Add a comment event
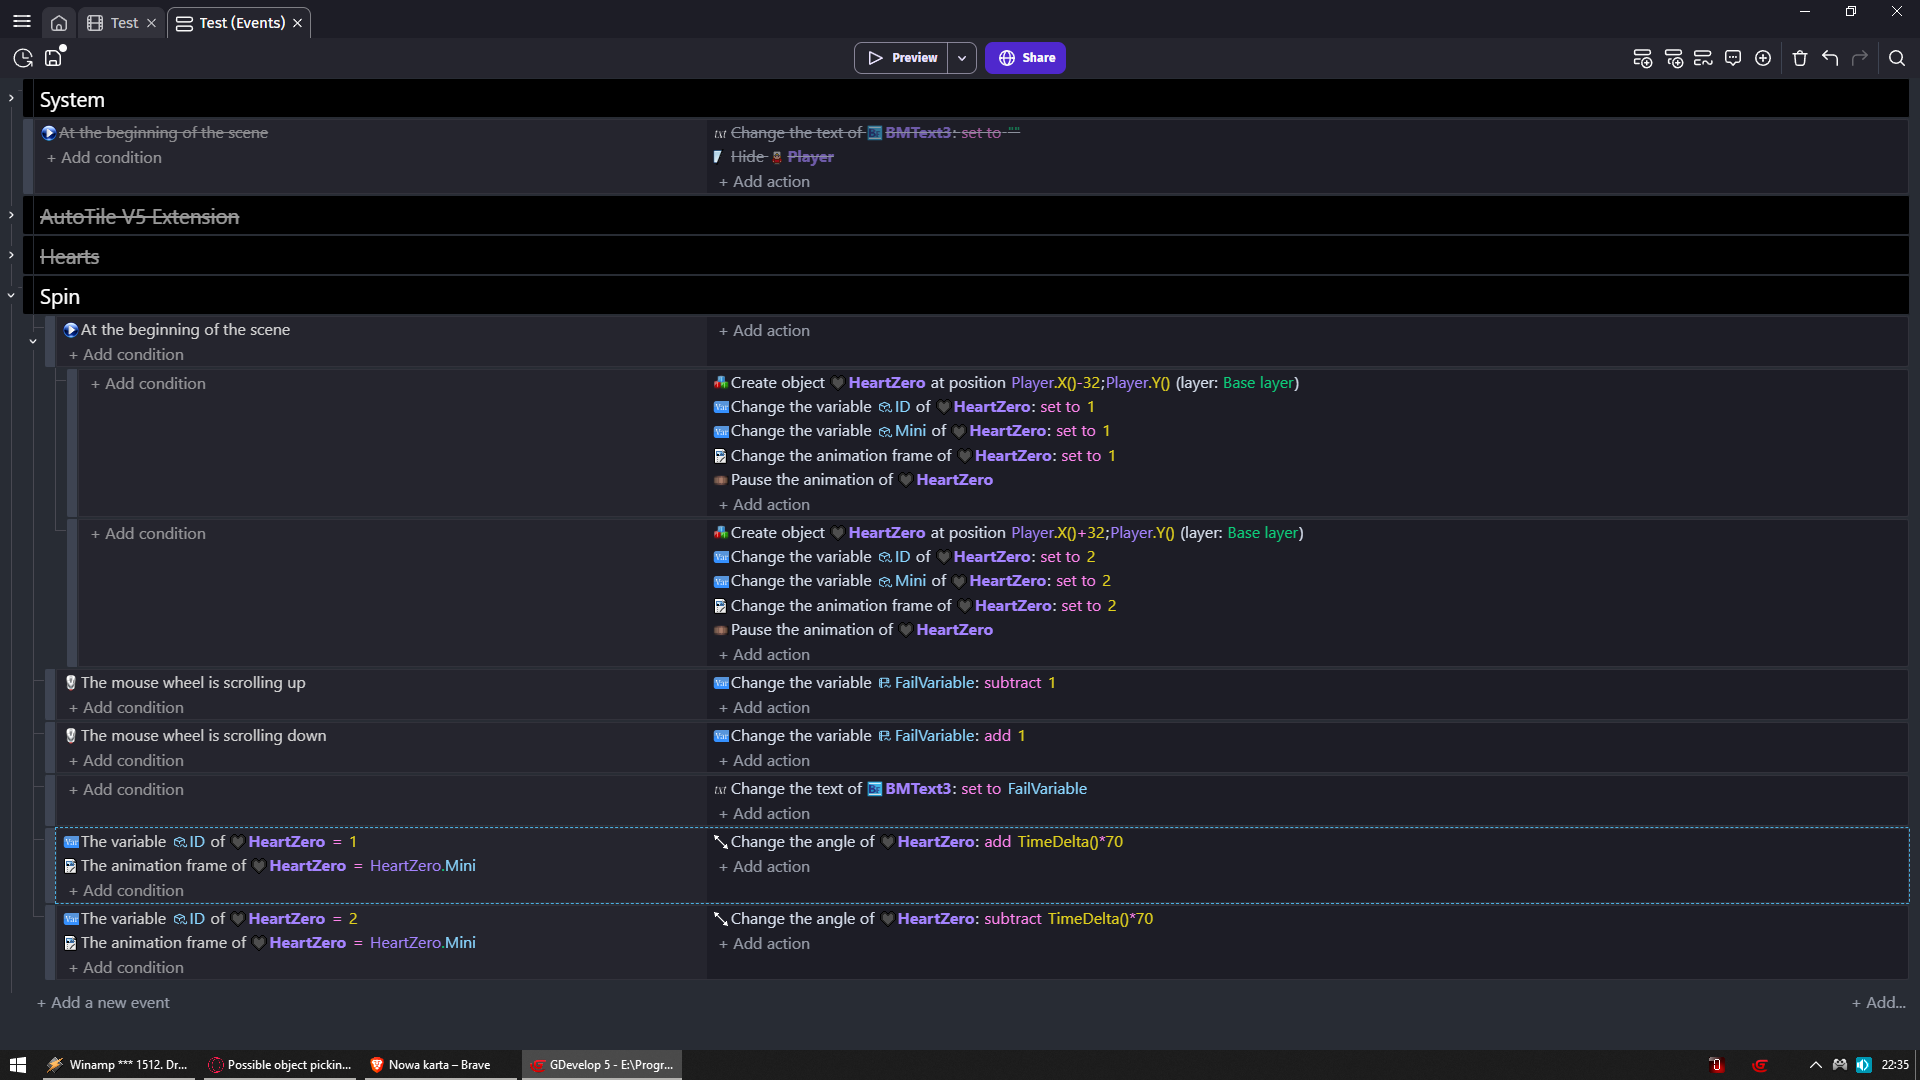The width and height of the screenshot is (1920, 1080). point(1733,58)
